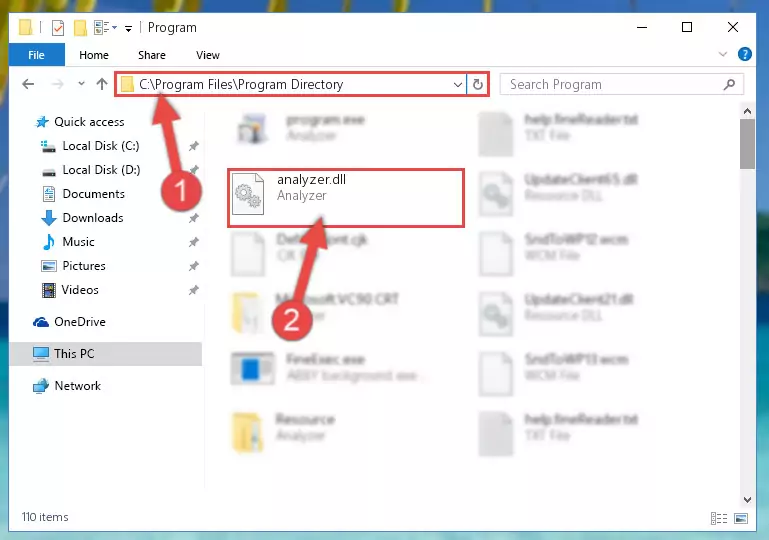Open the recent locations dropdown
The height and width of the screenshot is (540, 769).
[x=81, y=84]
